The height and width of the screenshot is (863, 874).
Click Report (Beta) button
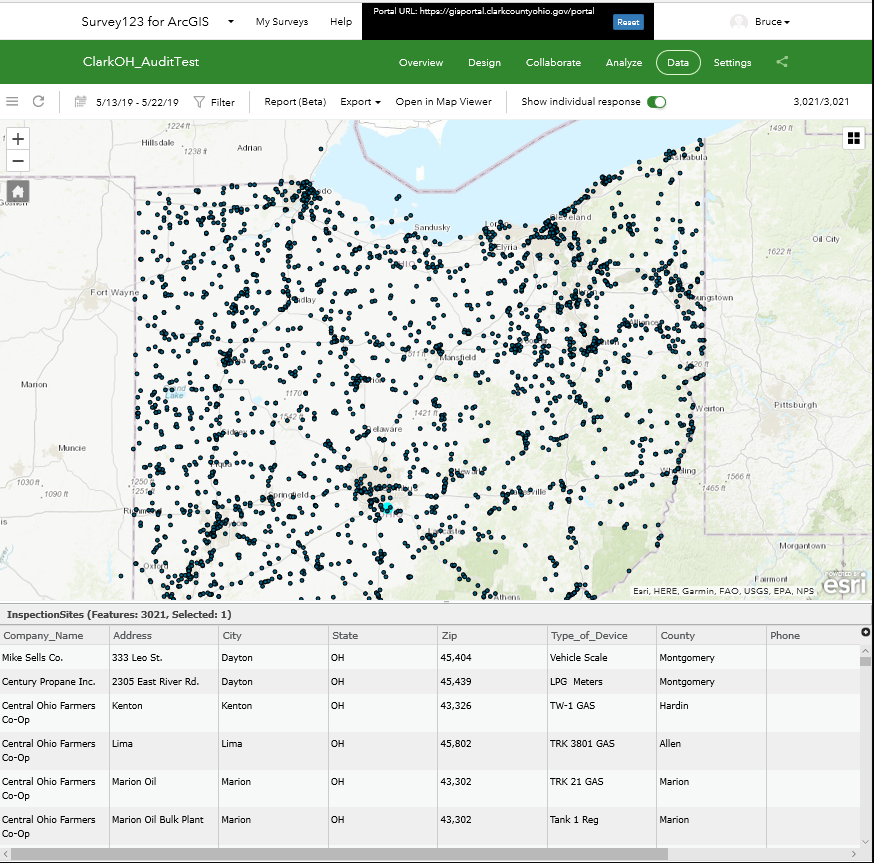pos(295,102)
